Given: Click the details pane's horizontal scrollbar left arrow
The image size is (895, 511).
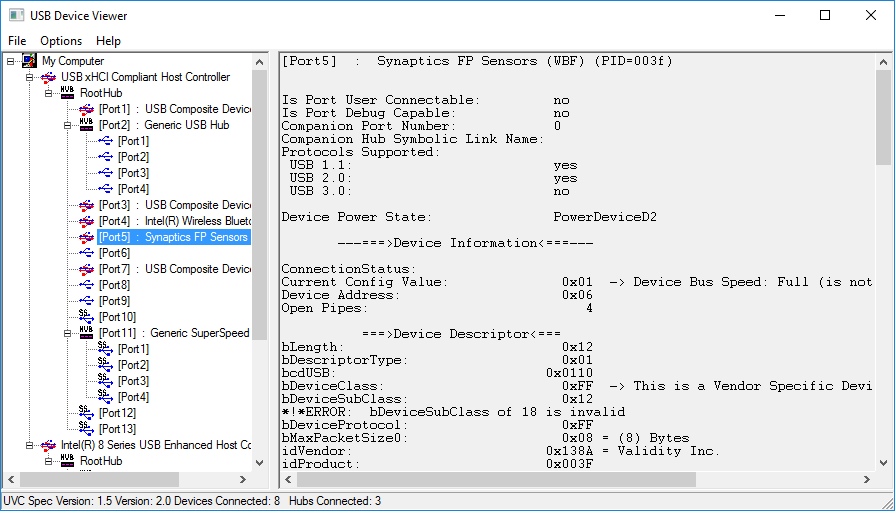Looking at the screenshot, I should click(289, 479).
